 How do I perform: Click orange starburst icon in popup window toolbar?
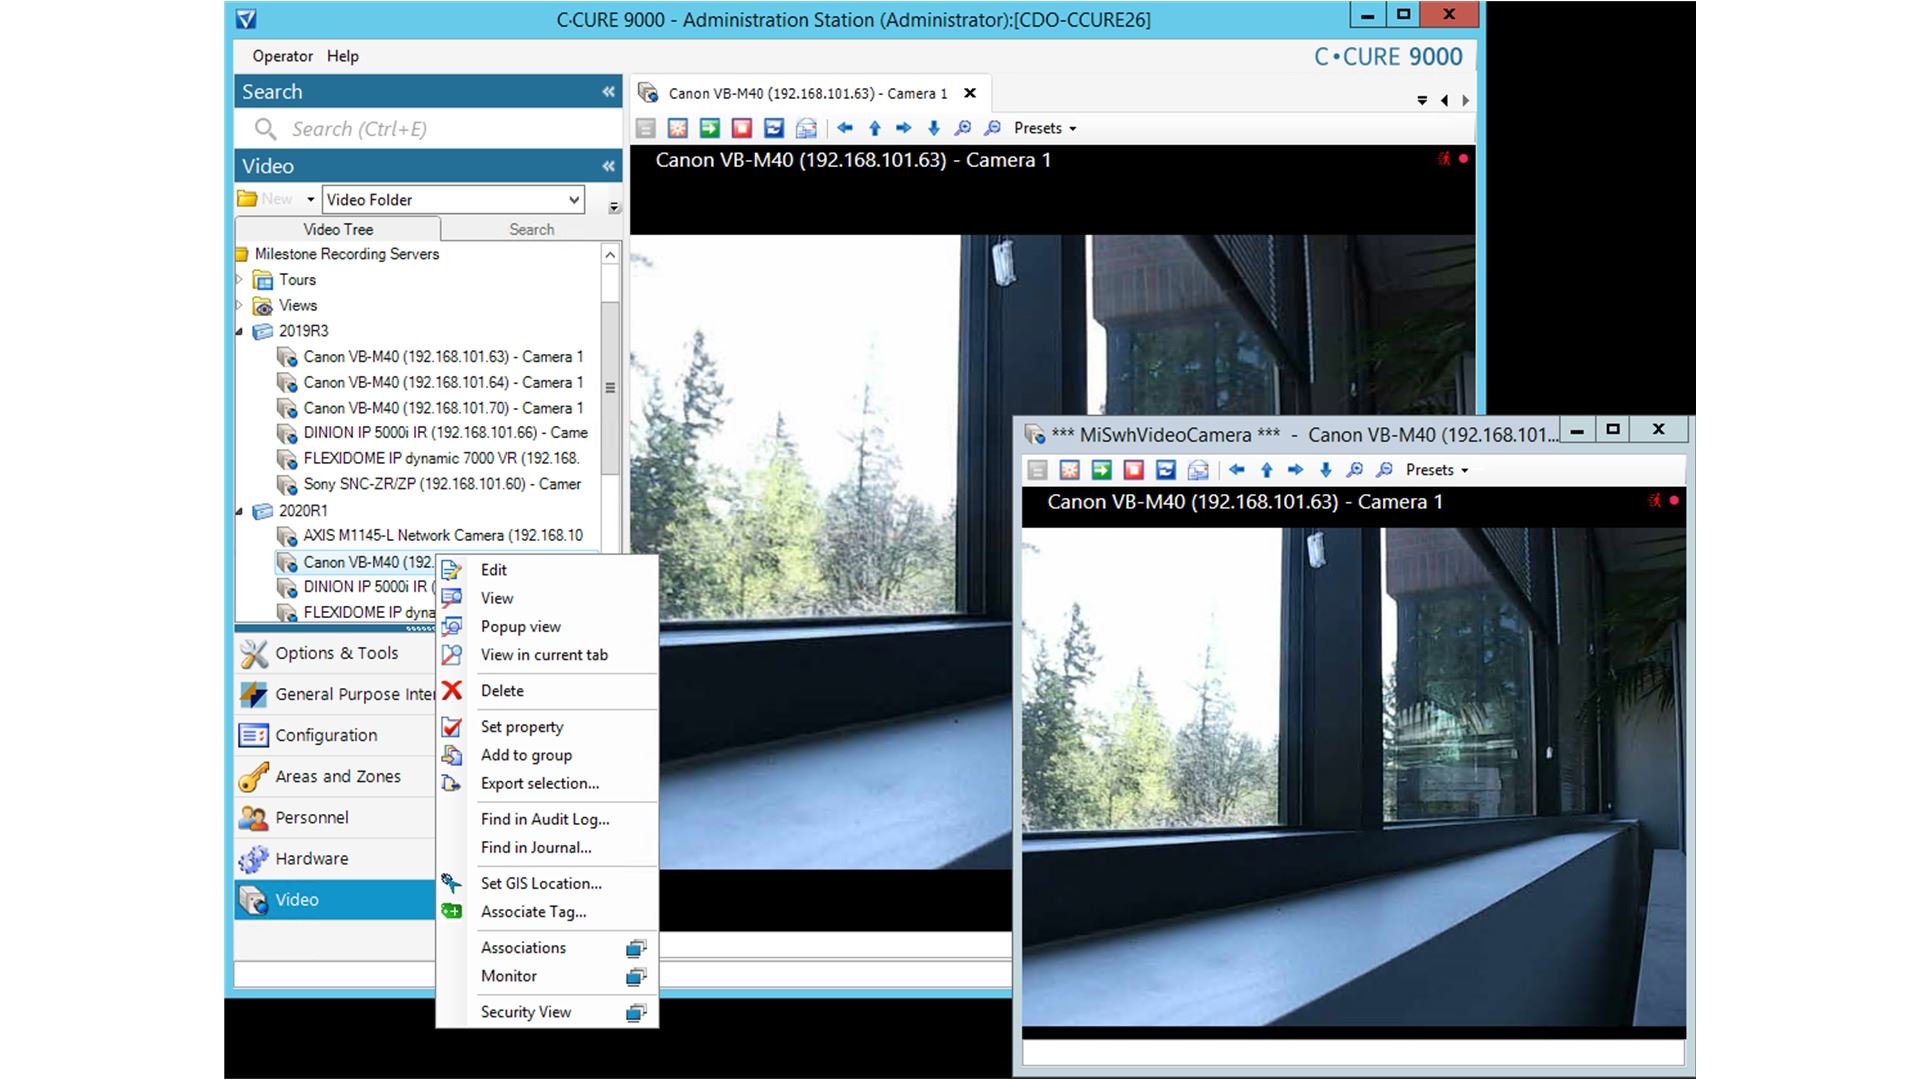tap(1070, 470)
